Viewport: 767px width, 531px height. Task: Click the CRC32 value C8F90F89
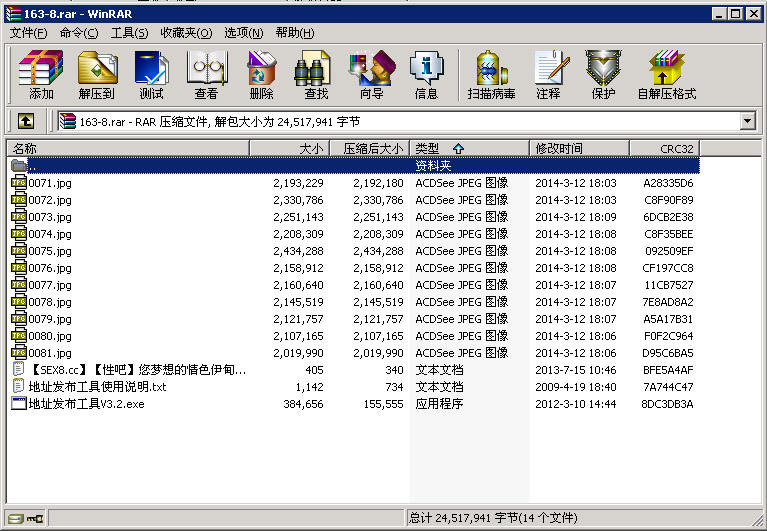point(668,200)
